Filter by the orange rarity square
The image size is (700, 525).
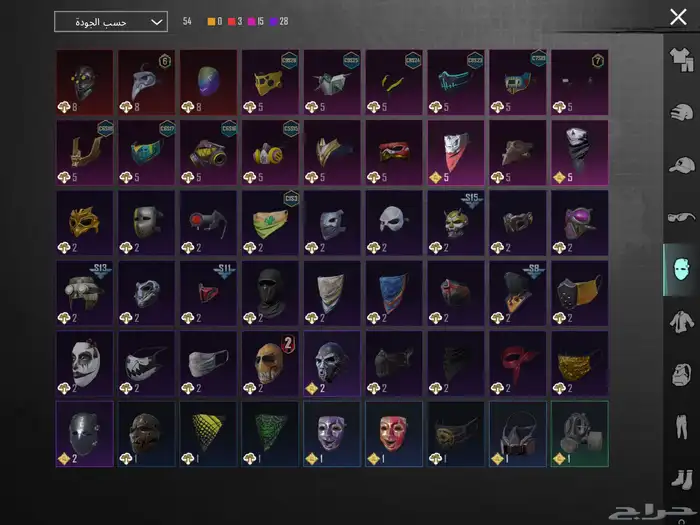[x=211, y=21]
